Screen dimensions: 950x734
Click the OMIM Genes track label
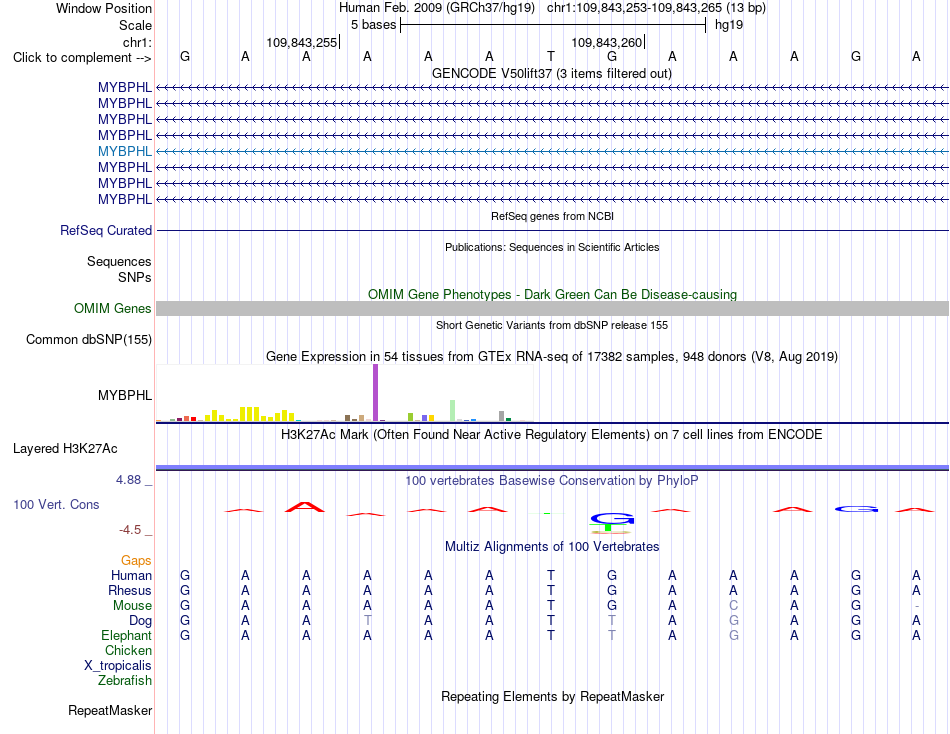(x=113, y=309)
